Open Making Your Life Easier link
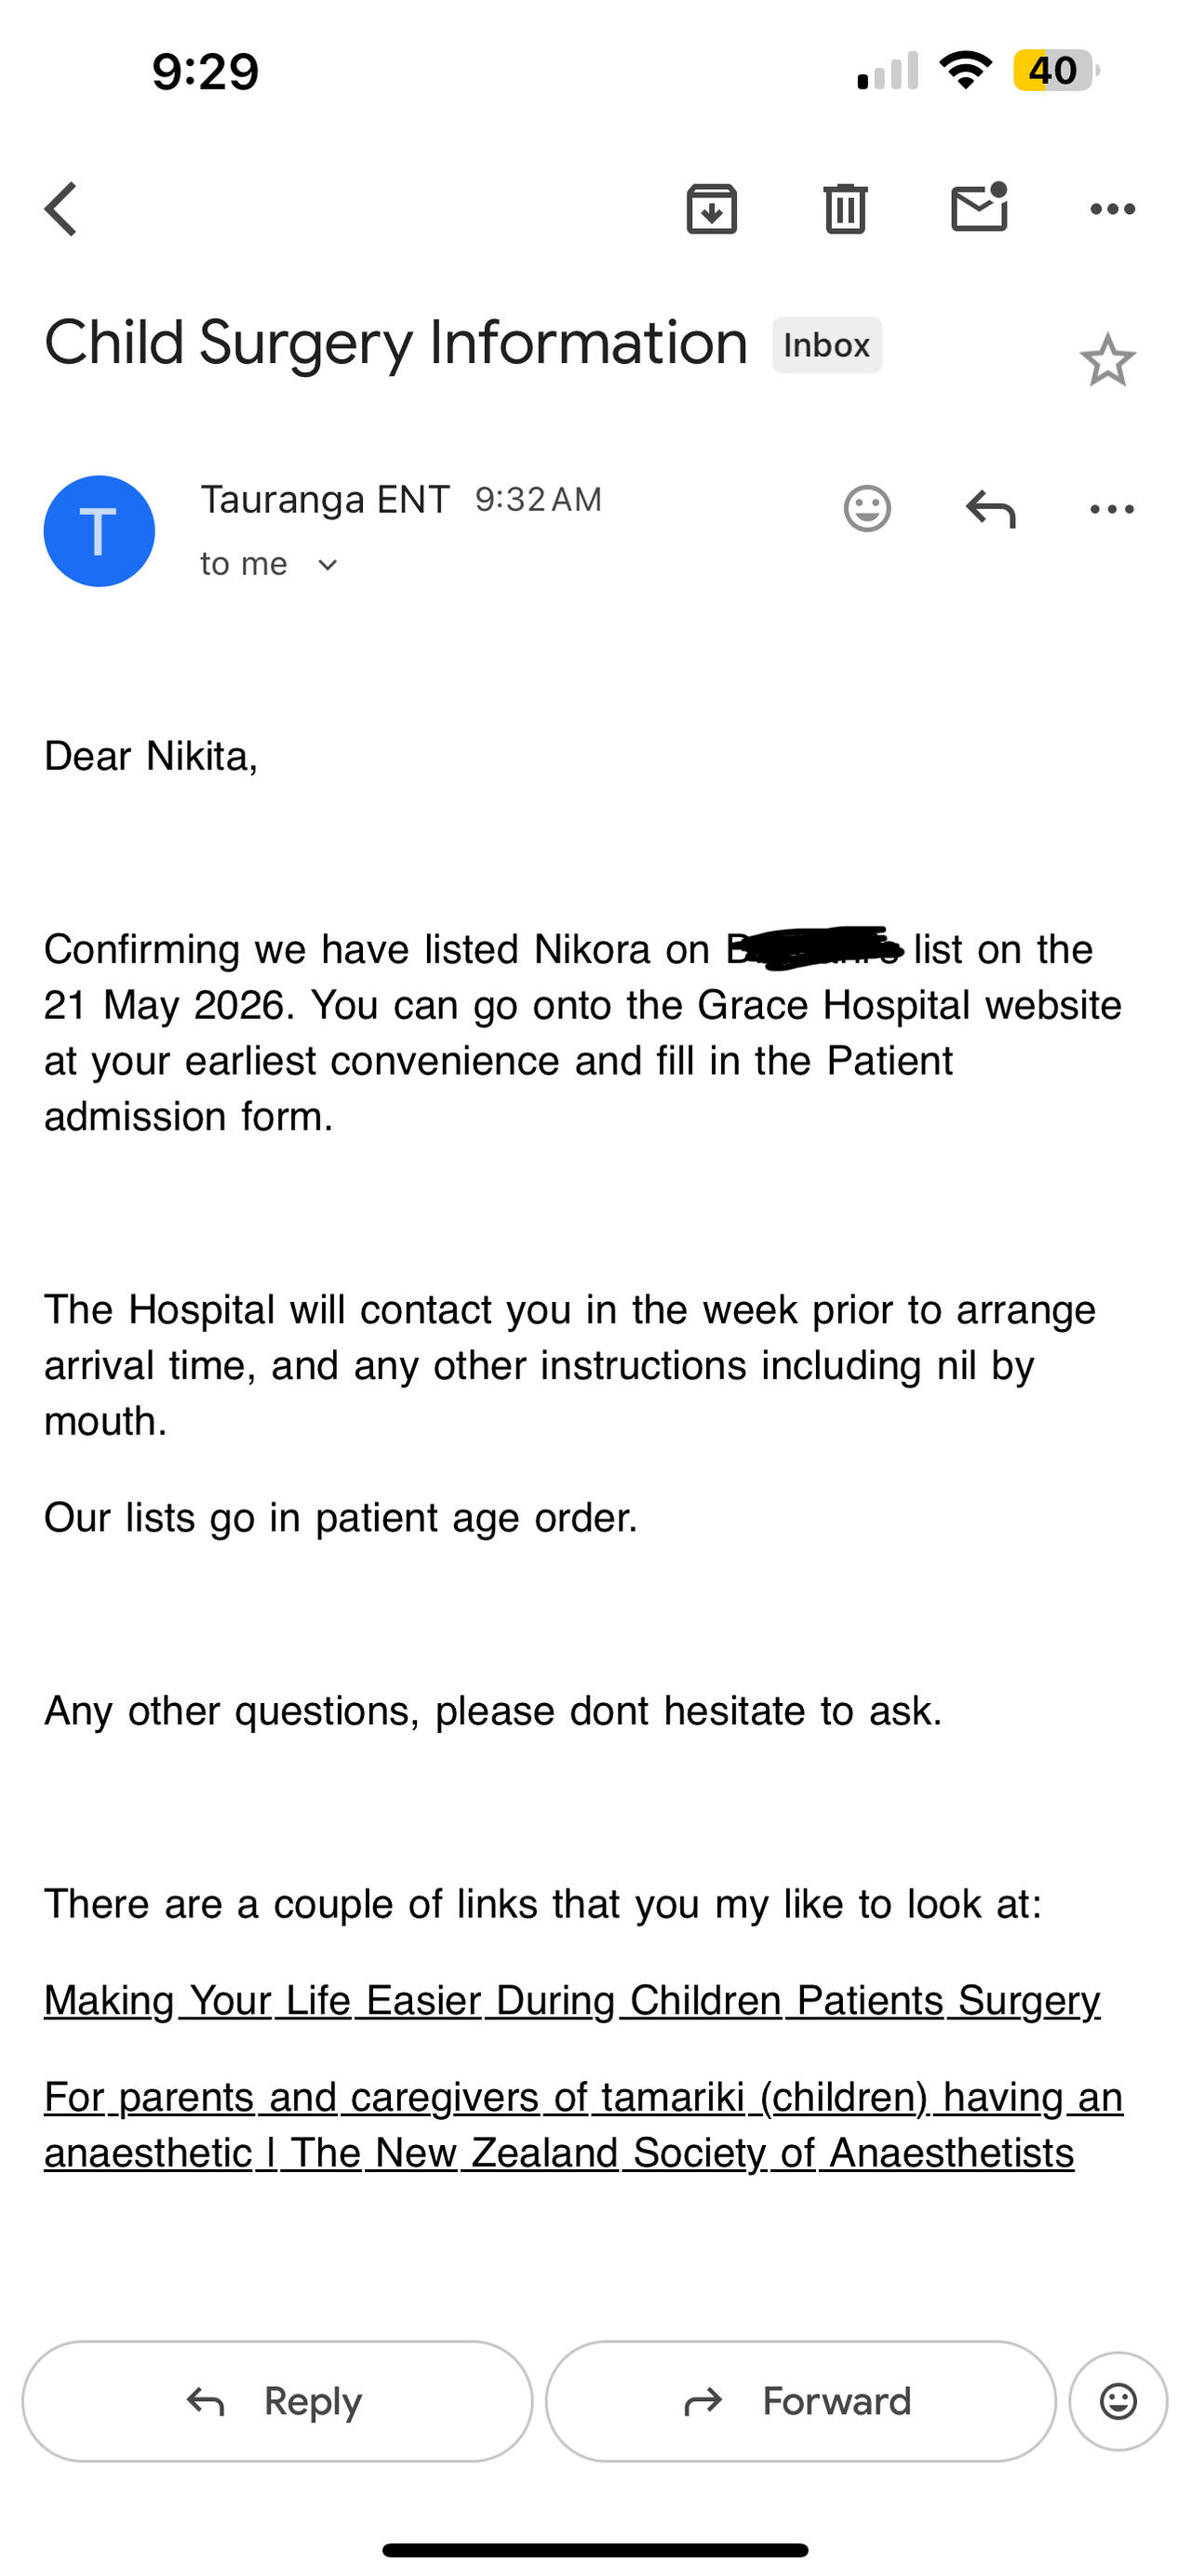The height and width of the screenshot is (2576, 1191). click(x=572, y=2000)
